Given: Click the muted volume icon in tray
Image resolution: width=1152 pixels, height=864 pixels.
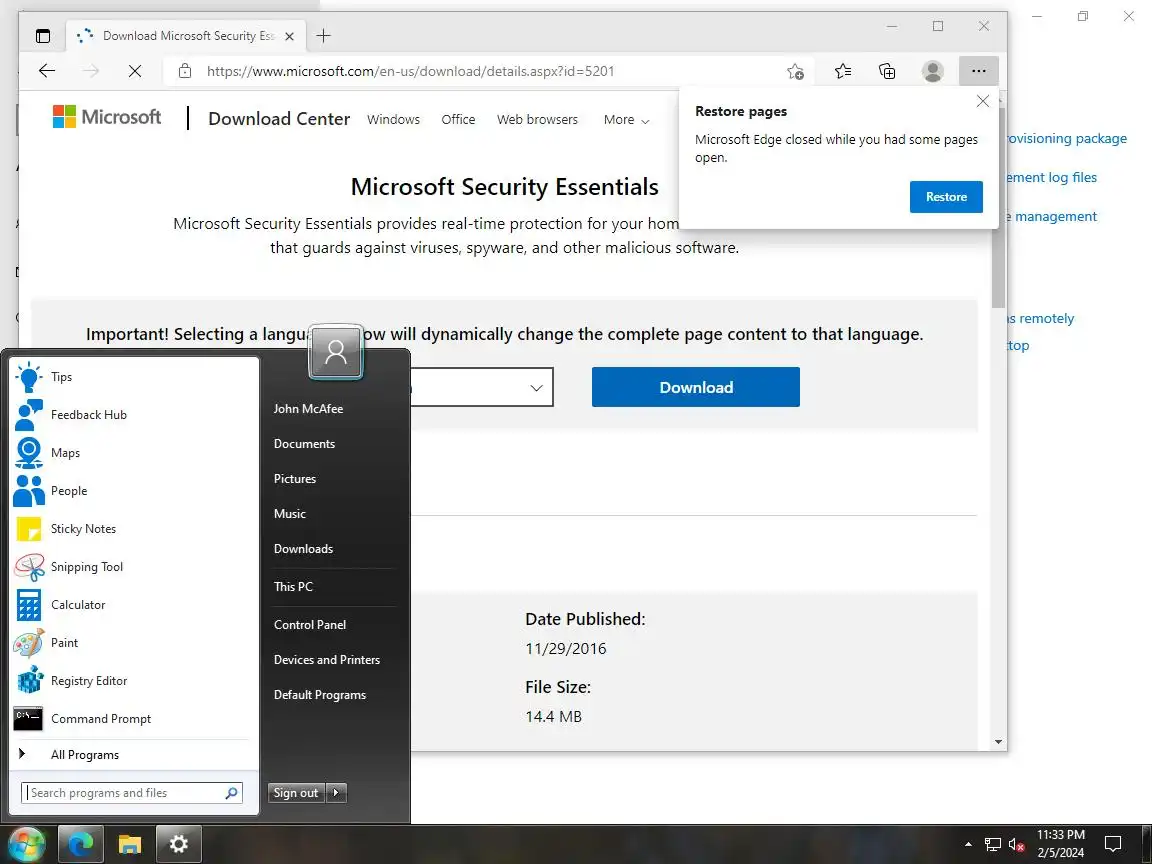Looking at the screenshot, I should [1016, 845].
